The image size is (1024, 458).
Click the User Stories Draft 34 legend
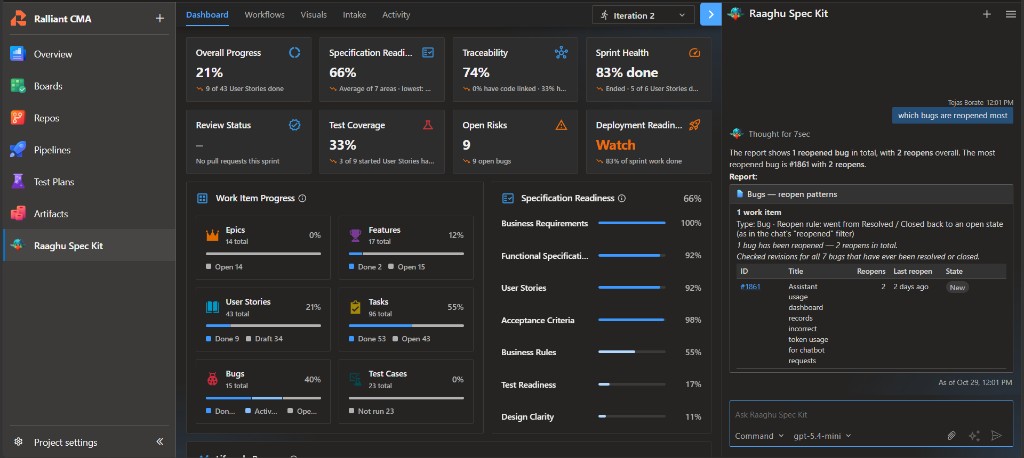tap(264, 339)
